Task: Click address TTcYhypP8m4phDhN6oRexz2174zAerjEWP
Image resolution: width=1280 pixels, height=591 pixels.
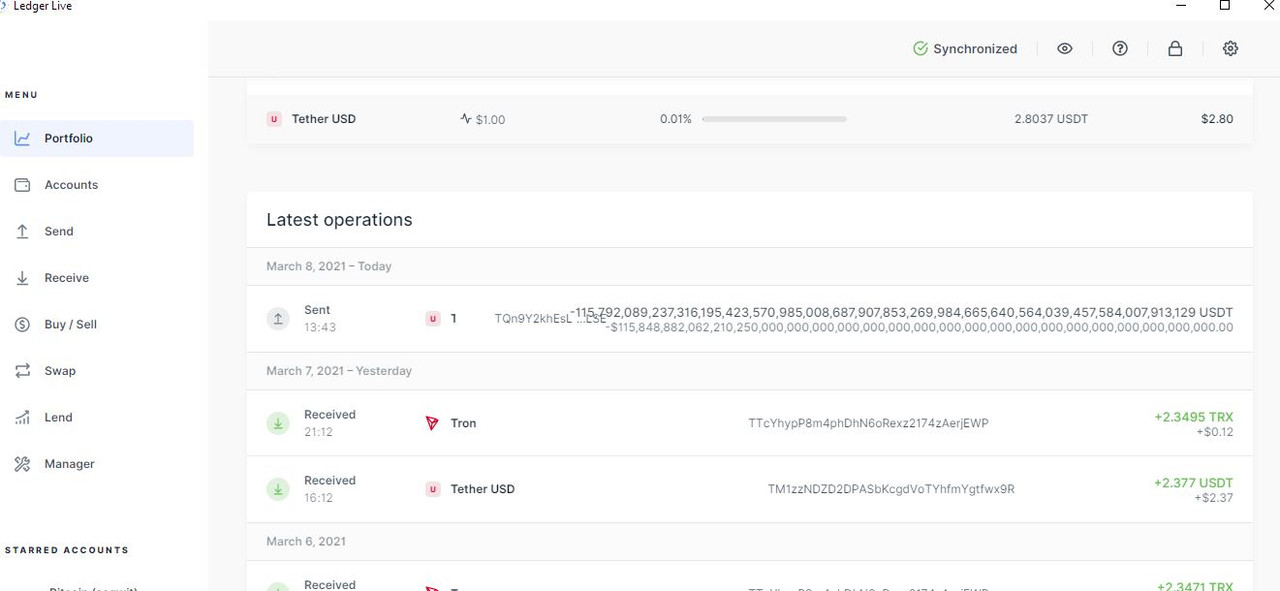Action: point(868,423)
